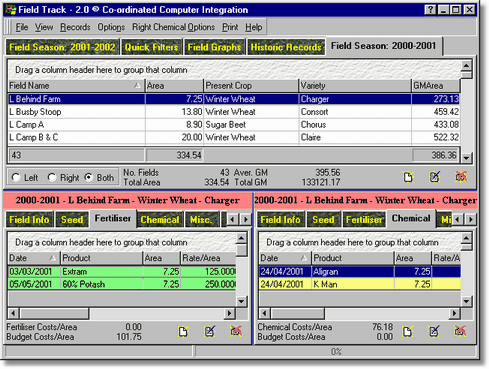Open right panel Fertiliser tab

click(x=364, y=219)
